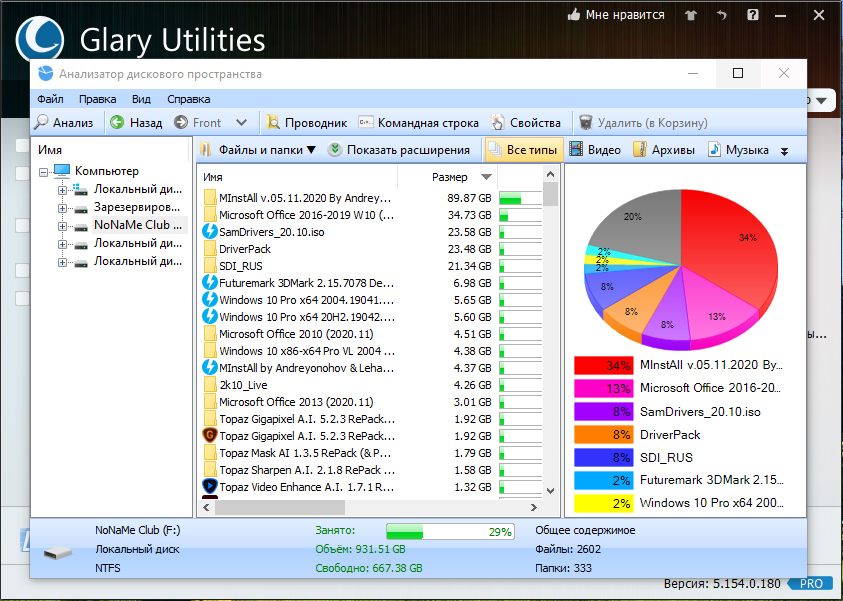The image size is (843, 601).
Task: Click the Glary Utilities crescent logo
Action: 39,39
